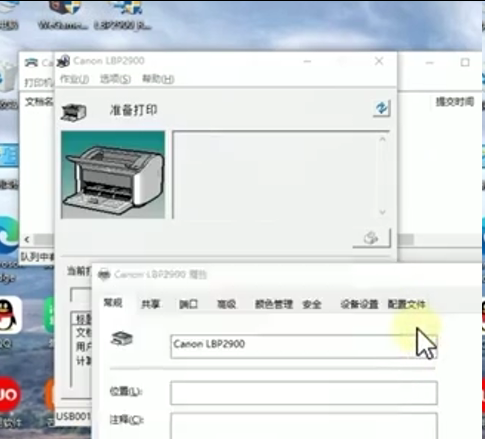This screenshot has width=485, height=439.
Task: Click the print queue window title printer icon
Action: pyautogui.click(x=31, y=62)
